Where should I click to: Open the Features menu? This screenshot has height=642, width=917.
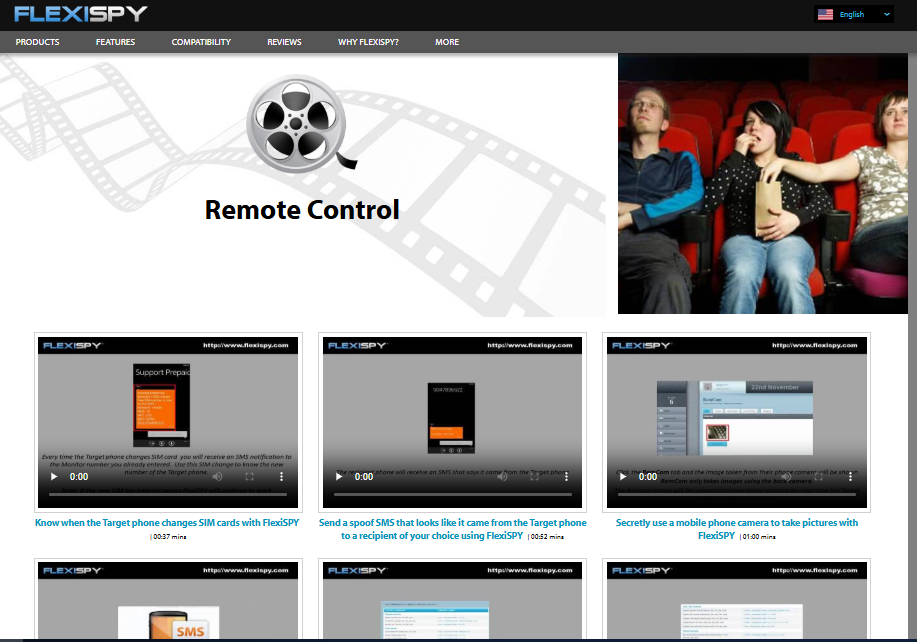[115, 42]
